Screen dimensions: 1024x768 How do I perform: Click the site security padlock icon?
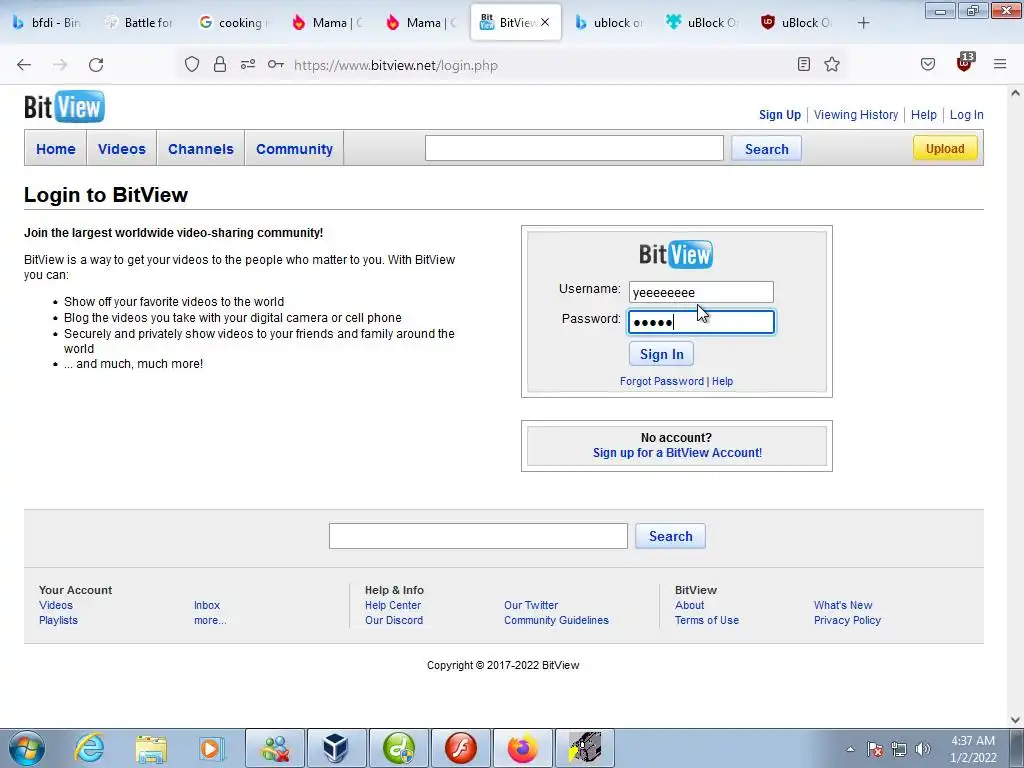click(220, 64)
